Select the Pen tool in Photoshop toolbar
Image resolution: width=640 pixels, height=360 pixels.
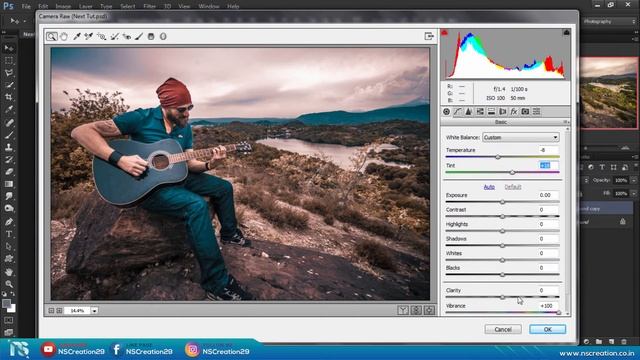[x=9, y=222]
